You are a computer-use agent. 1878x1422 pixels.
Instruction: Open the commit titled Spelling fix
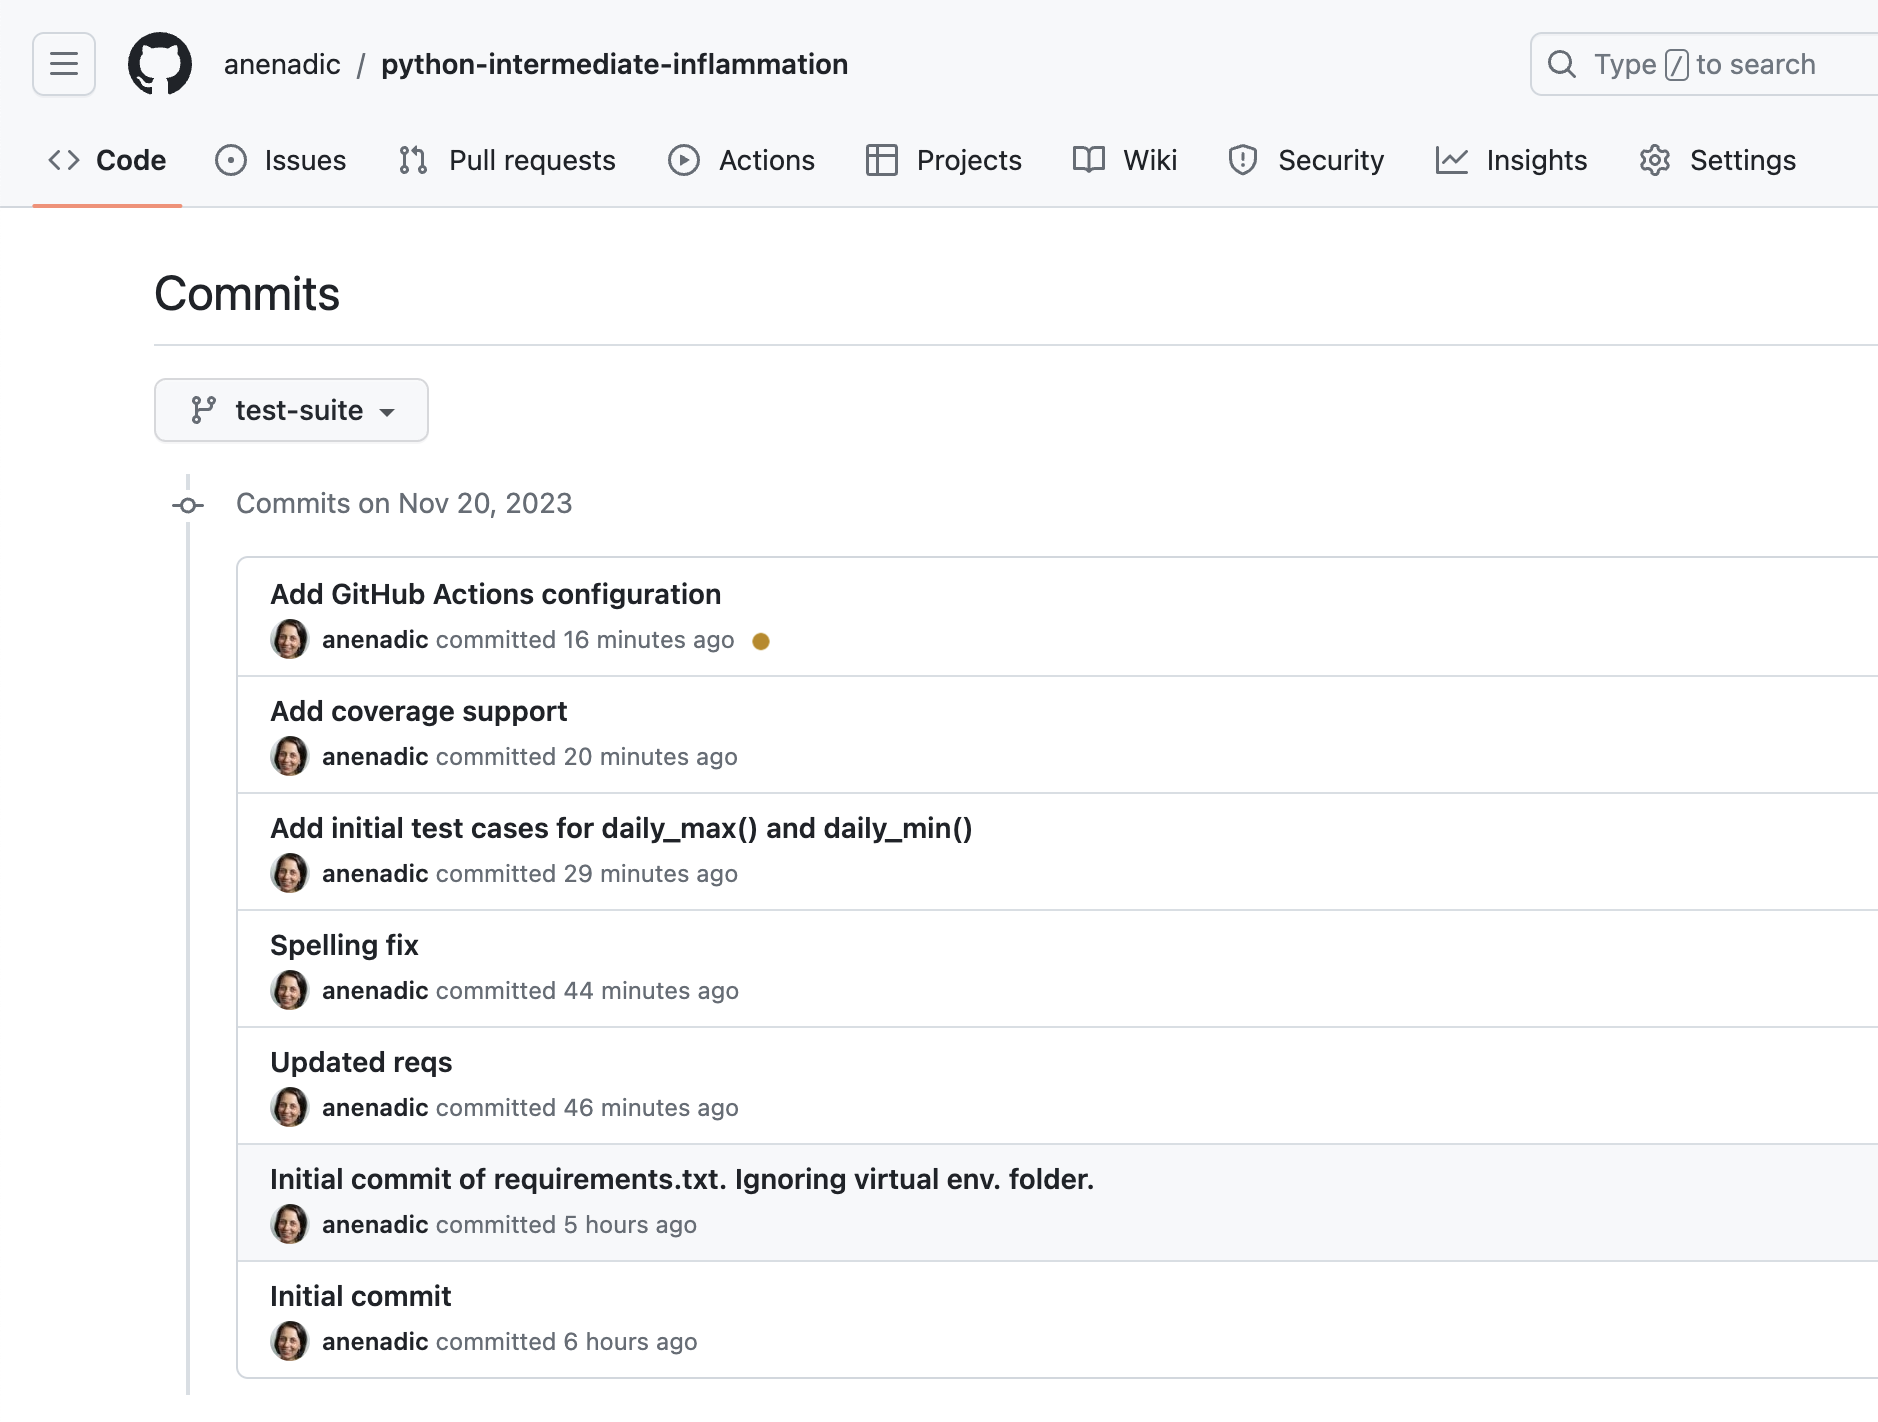[x=344, y=944]
